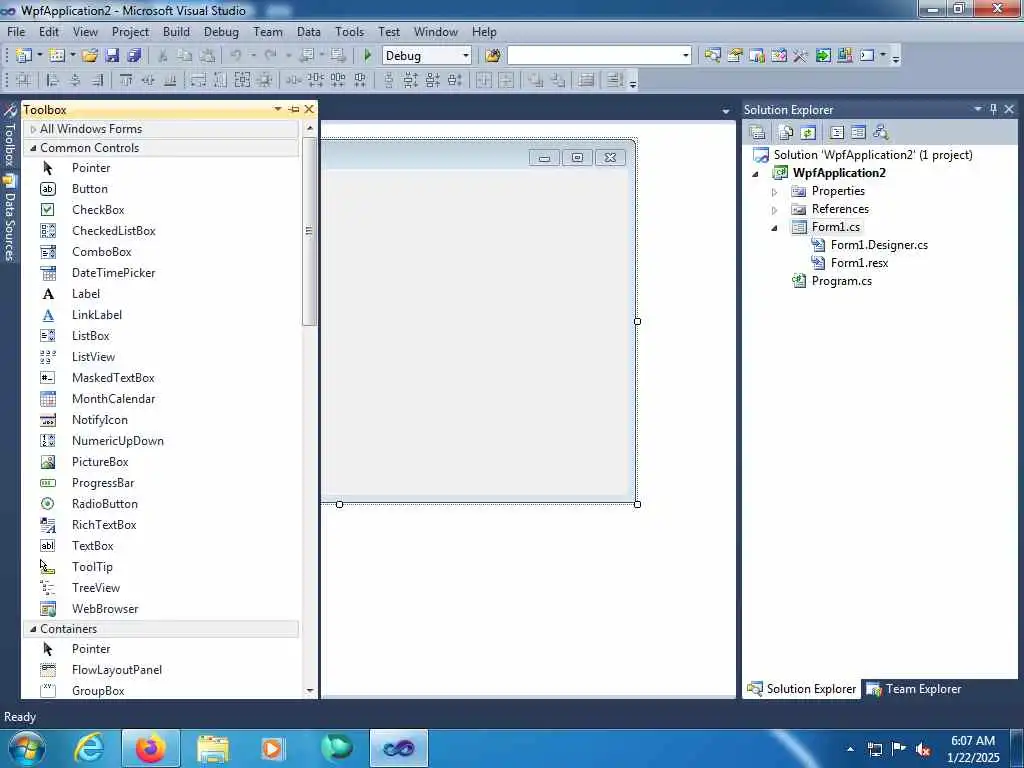Image resolution: width=1024 pixels, height=768 pixels.
Task: Open Extension Manager from the toolbar
Action: (845, 56)
